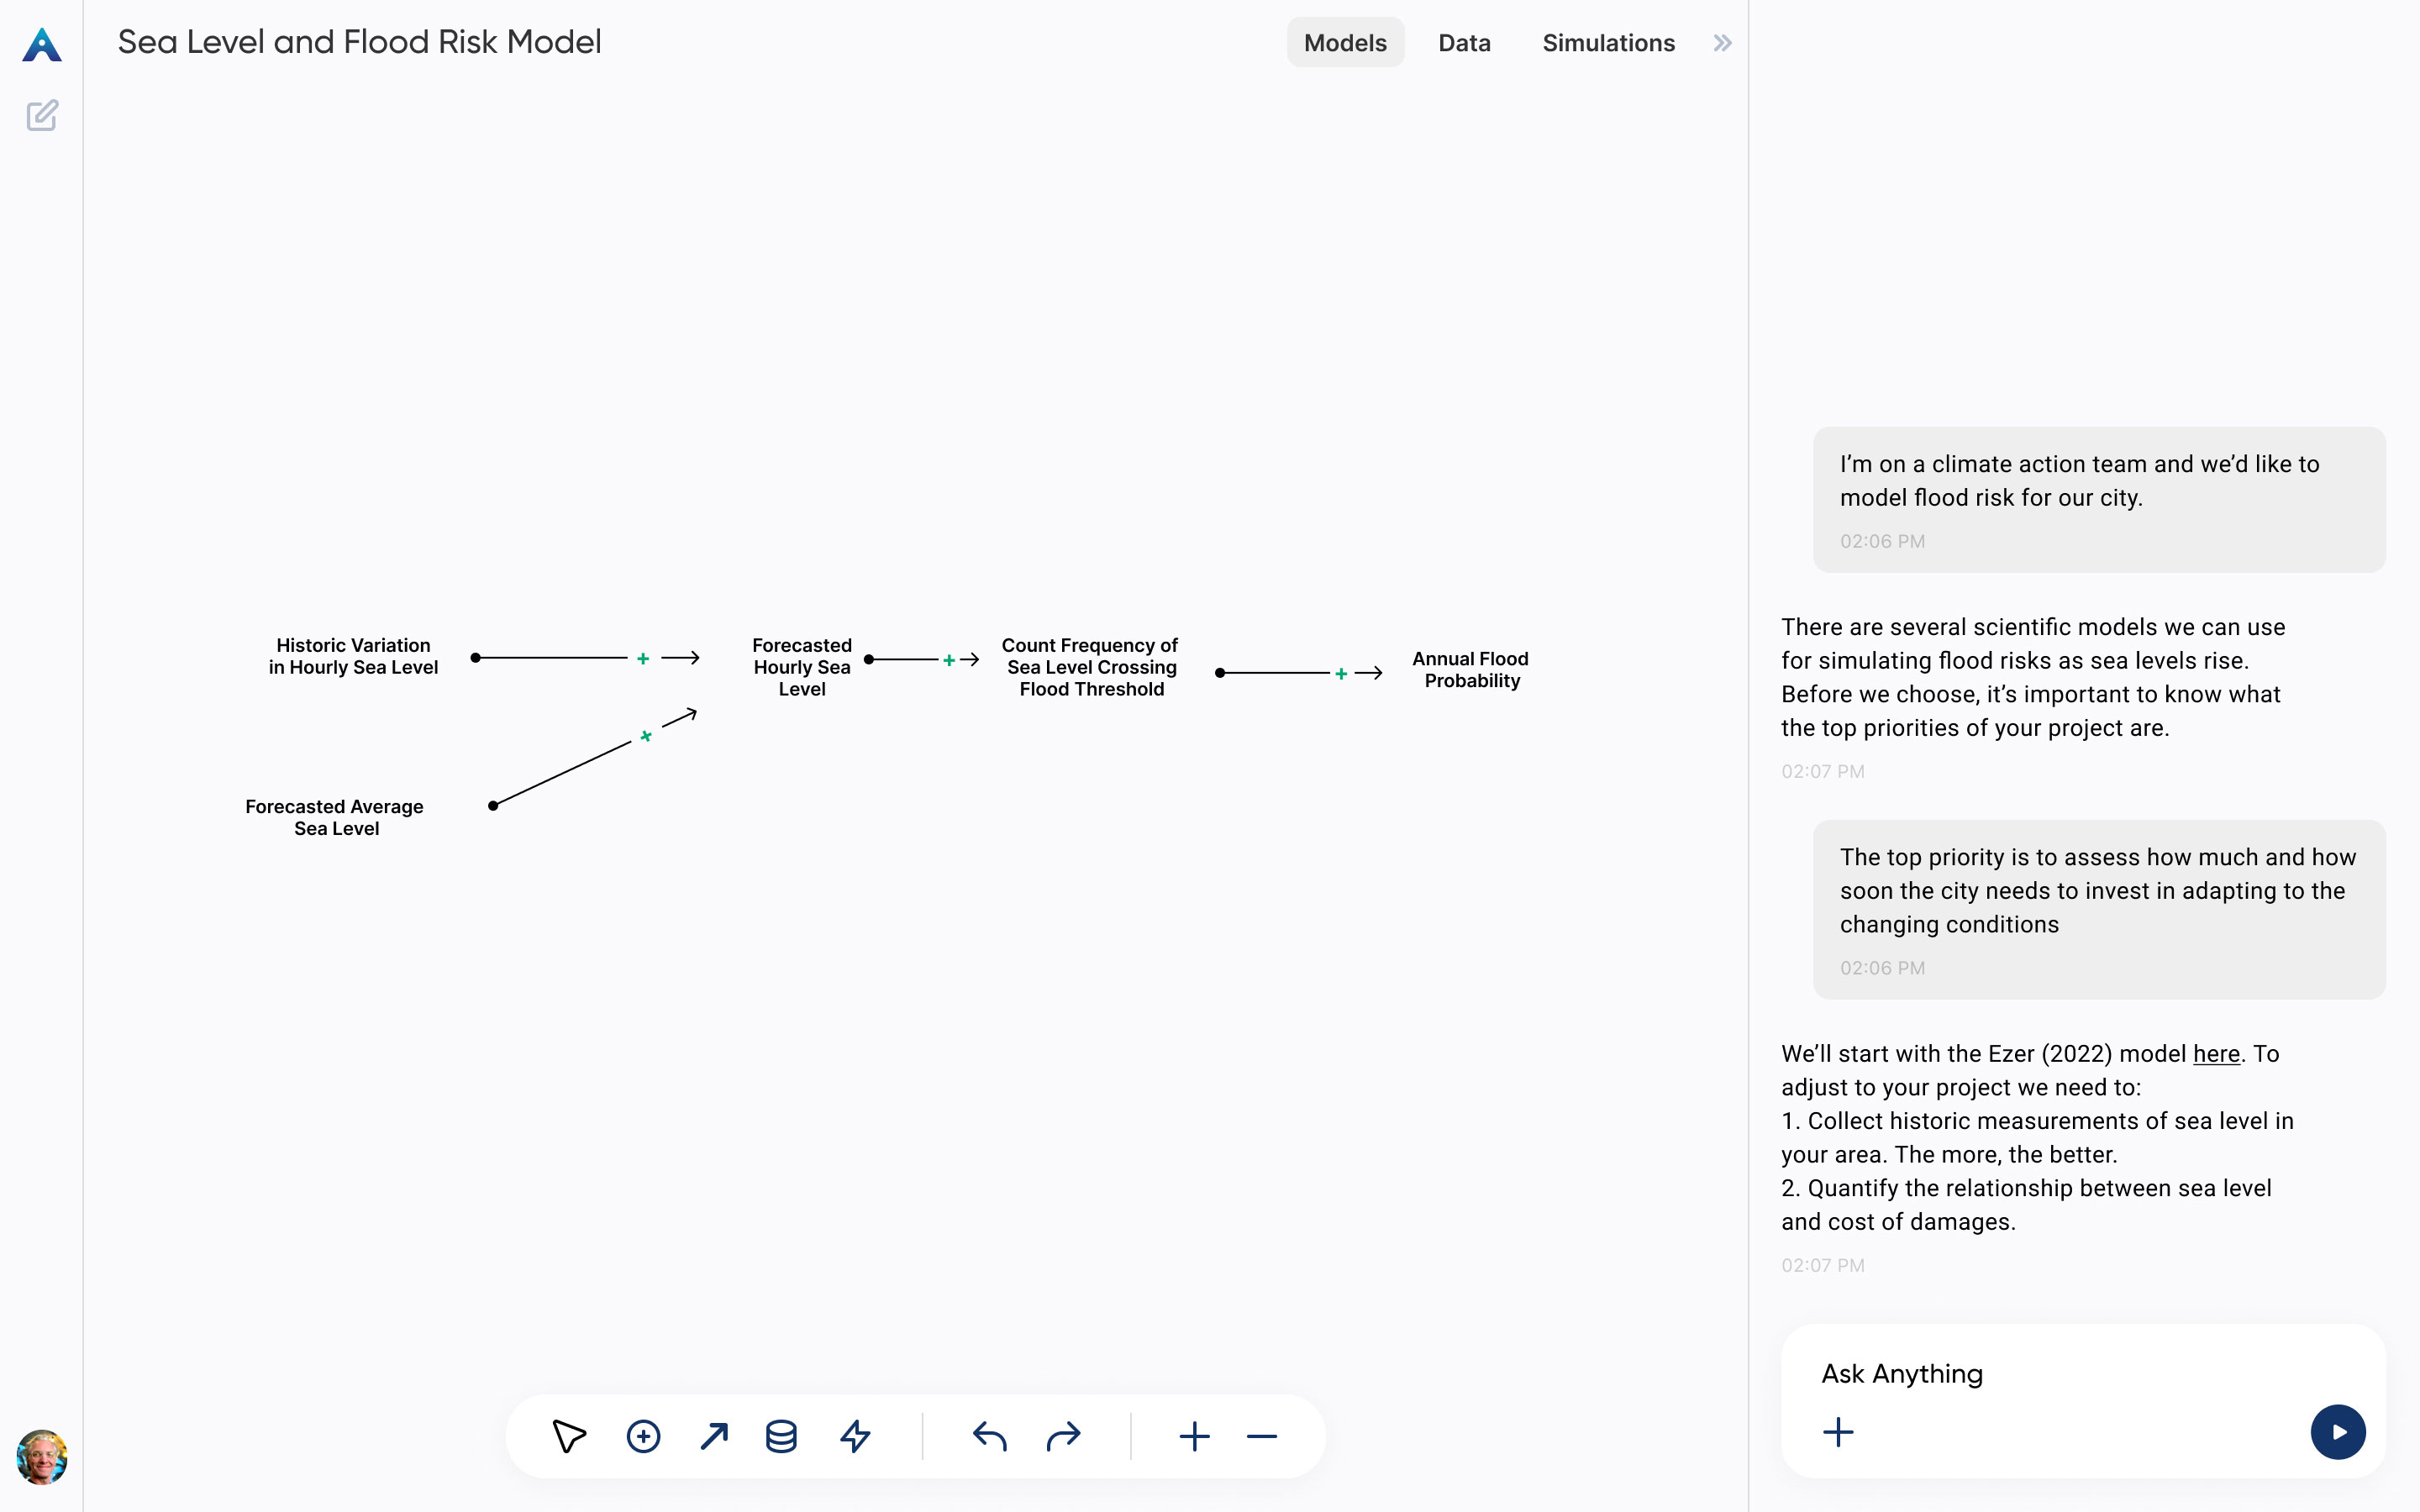The width and height of the screenshot is (2420, 1512).
Task: Click the add node circle-plus tool
Action: pyautogui.click(x=643, y=1436)
